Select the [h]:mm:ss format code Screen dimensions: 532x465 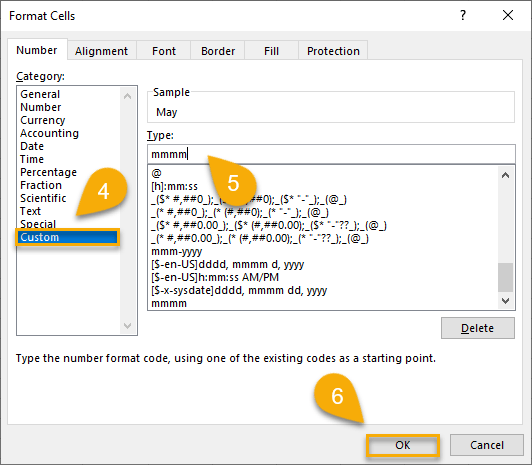pos(174,186)
